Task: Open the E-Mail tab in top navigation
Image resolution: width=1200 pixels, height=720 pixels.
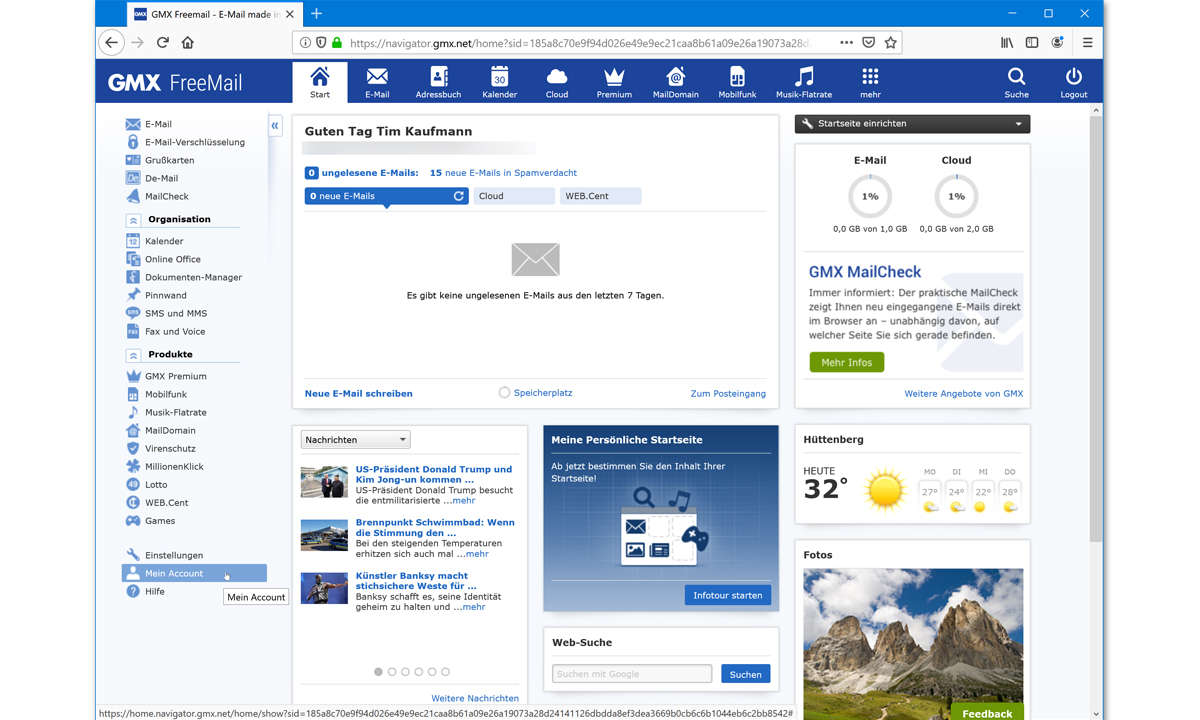Action: 377,82
